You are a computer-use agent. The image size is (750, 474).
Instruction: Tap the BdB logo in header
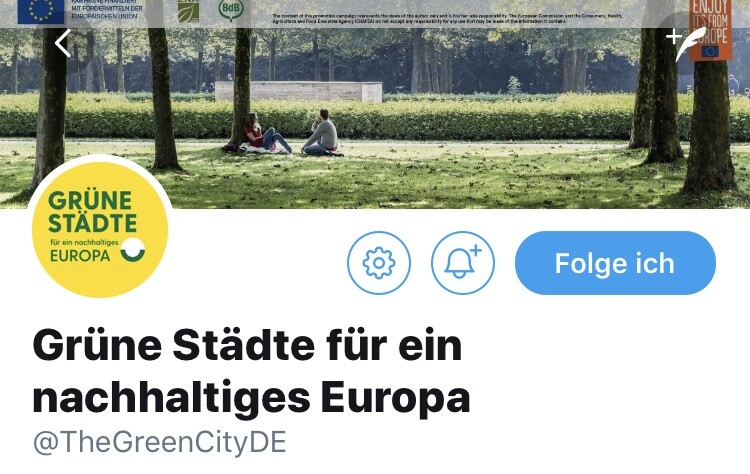[231, 10]
